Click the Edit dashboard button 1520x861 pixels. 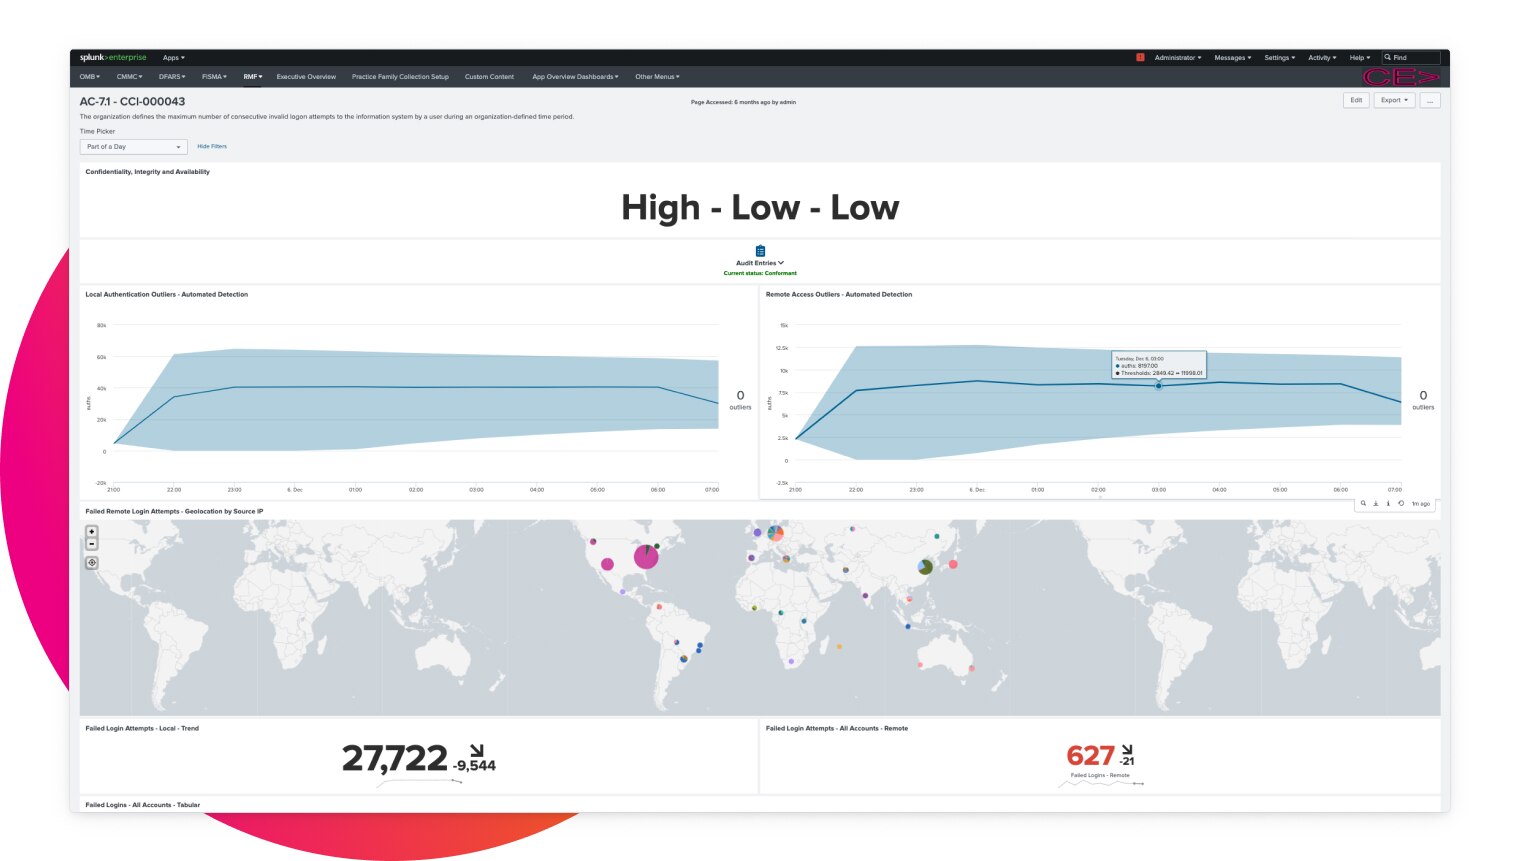click(1356, 100)
